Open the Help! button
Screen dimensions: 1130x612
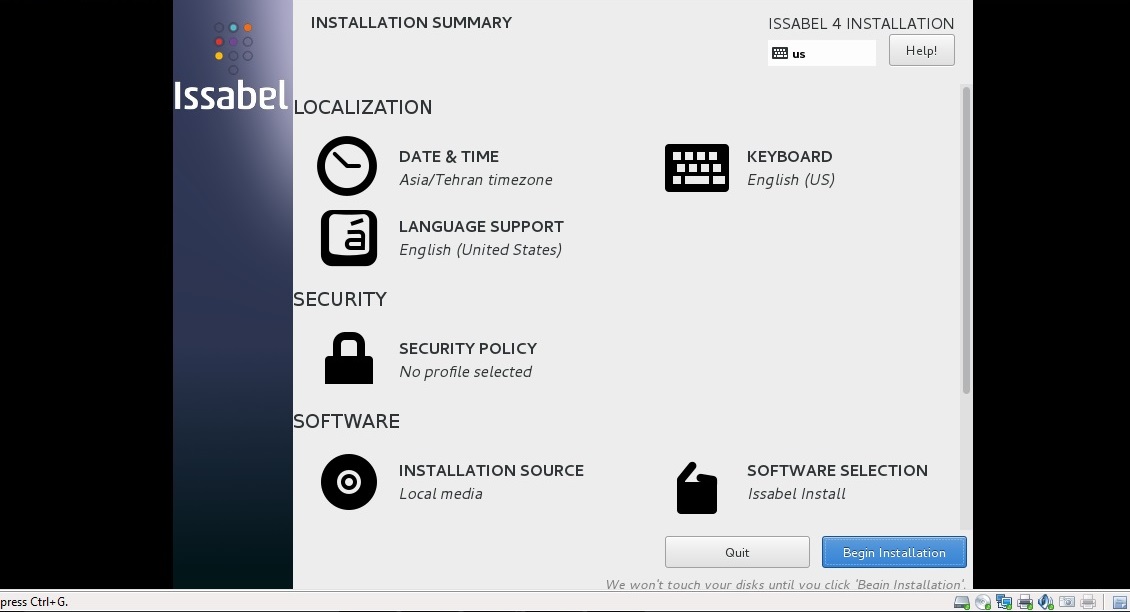(922, 50)
